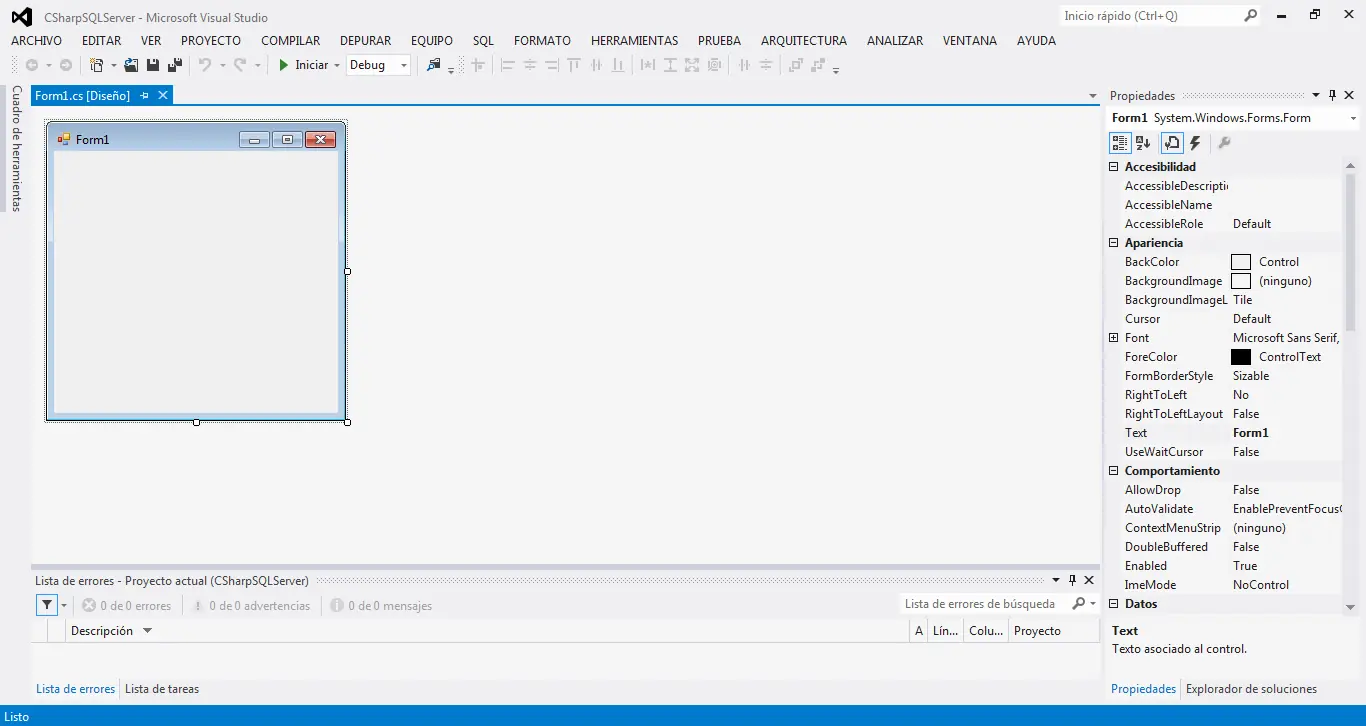This screenshot has width=1366, height=726.
Task: Click the navigate forward arrow icon
Action: [x=66, y=65]
